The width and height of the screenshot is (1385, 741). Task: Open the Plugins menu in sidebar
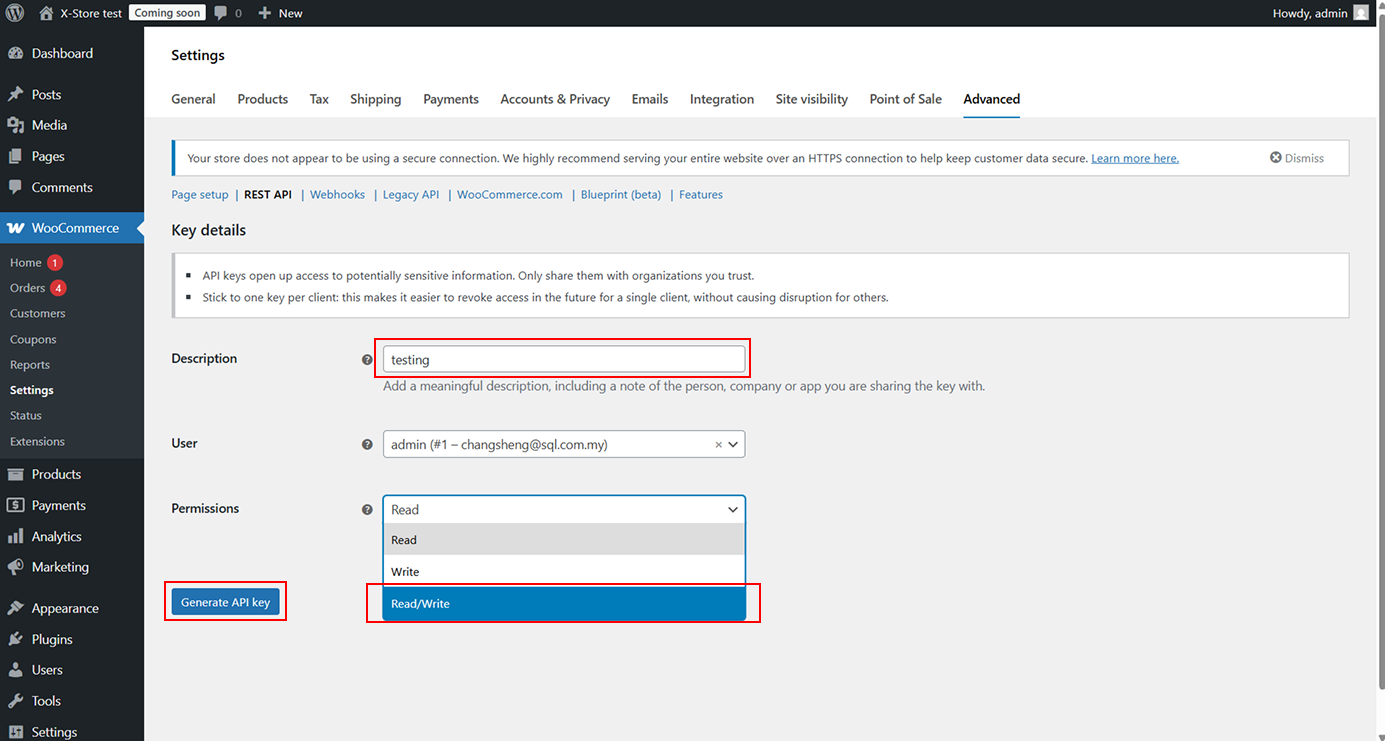point(52,639)
